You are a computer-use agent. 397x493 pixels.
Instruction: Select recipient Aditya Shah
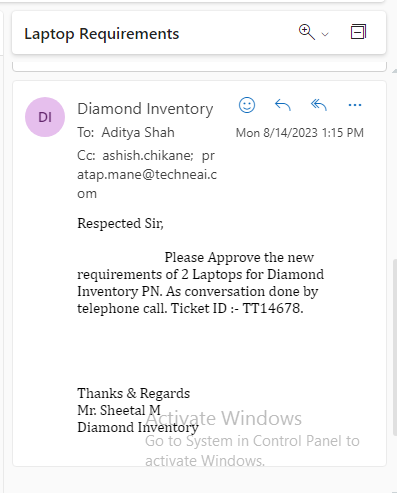coord(138,132)
